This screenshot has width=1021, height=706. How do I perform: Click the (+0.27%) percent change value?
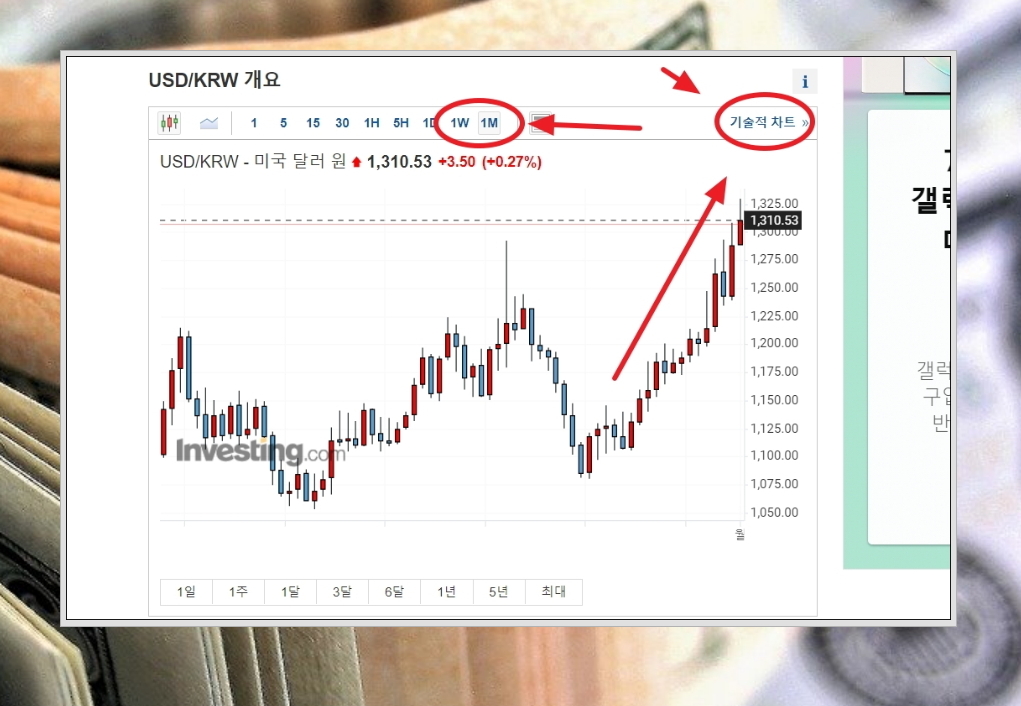point(512,162)
